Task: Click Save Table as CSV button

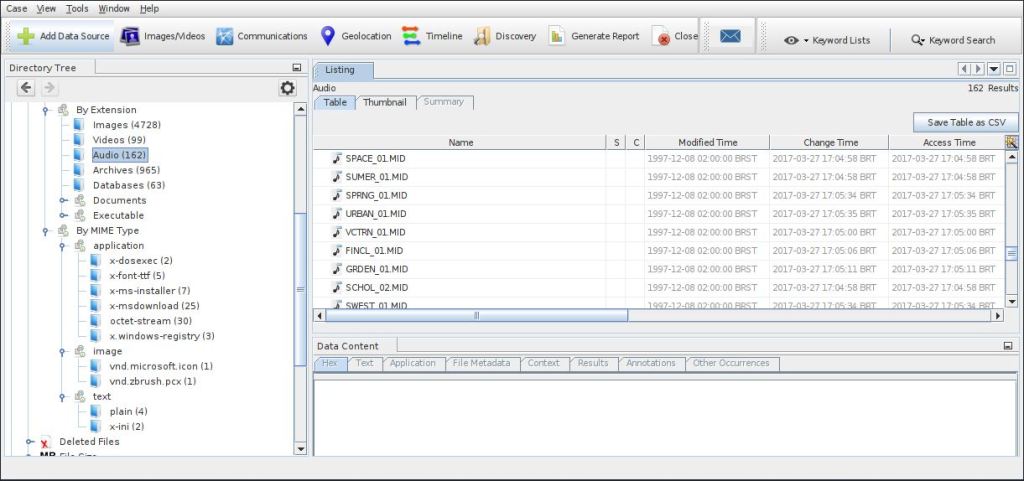Action: [x=965, y=122]
